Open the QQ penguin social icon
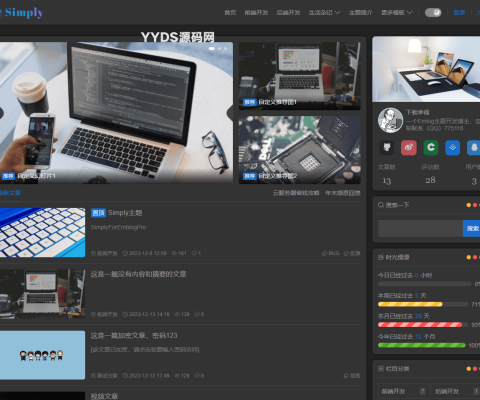This screenshot has width=480, height=400. tap(474, 148)
